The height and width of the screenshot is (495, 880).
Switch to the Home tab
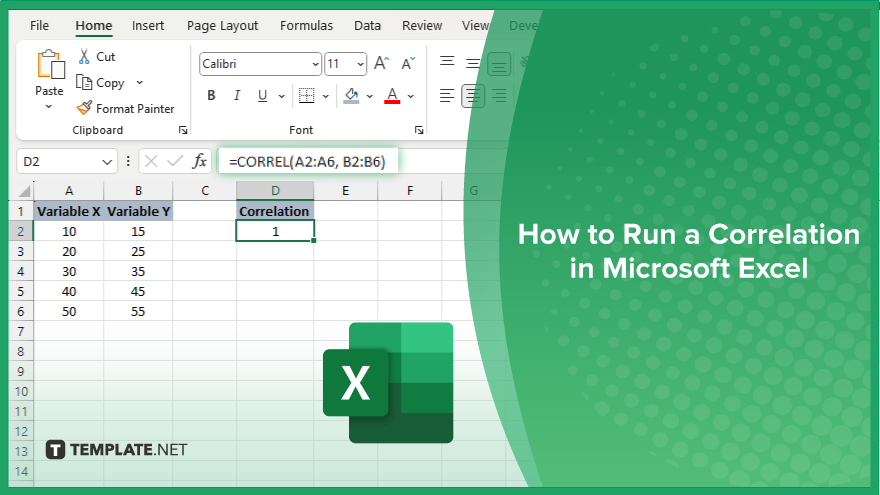[x=94, y=26]
